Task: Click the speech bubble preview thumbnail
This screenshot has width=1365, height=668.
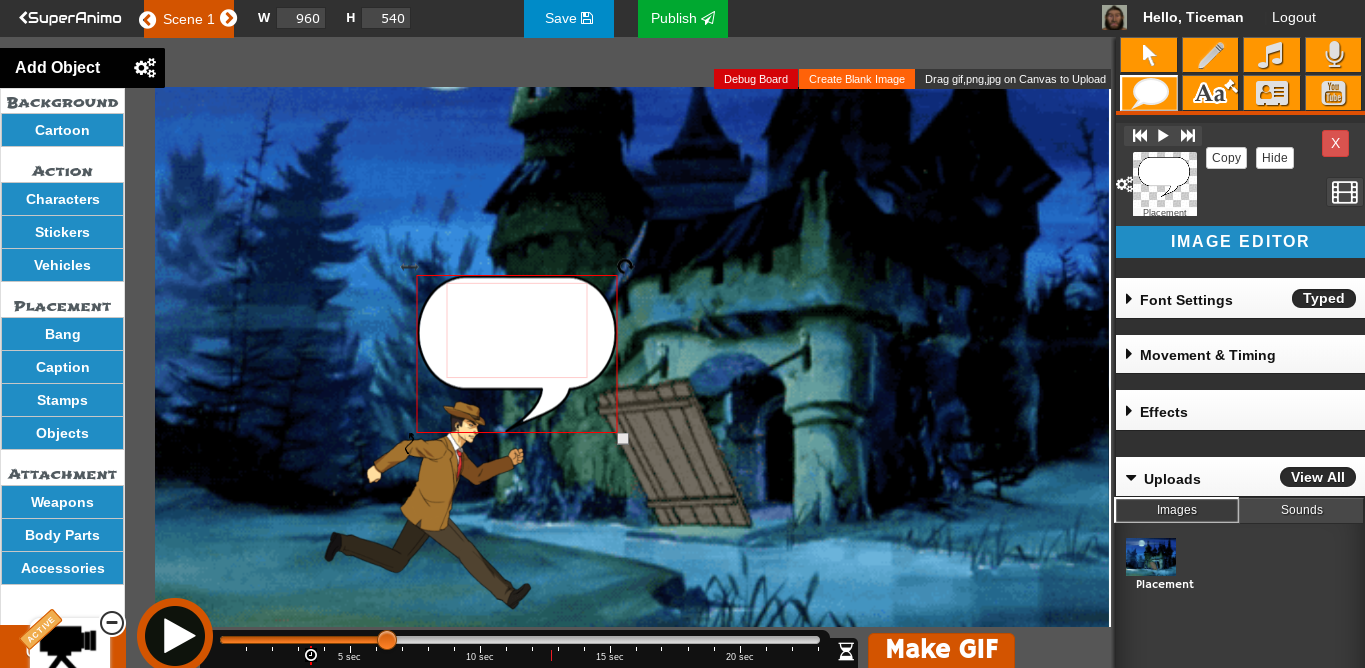Action: click(x=1165, y=184)
